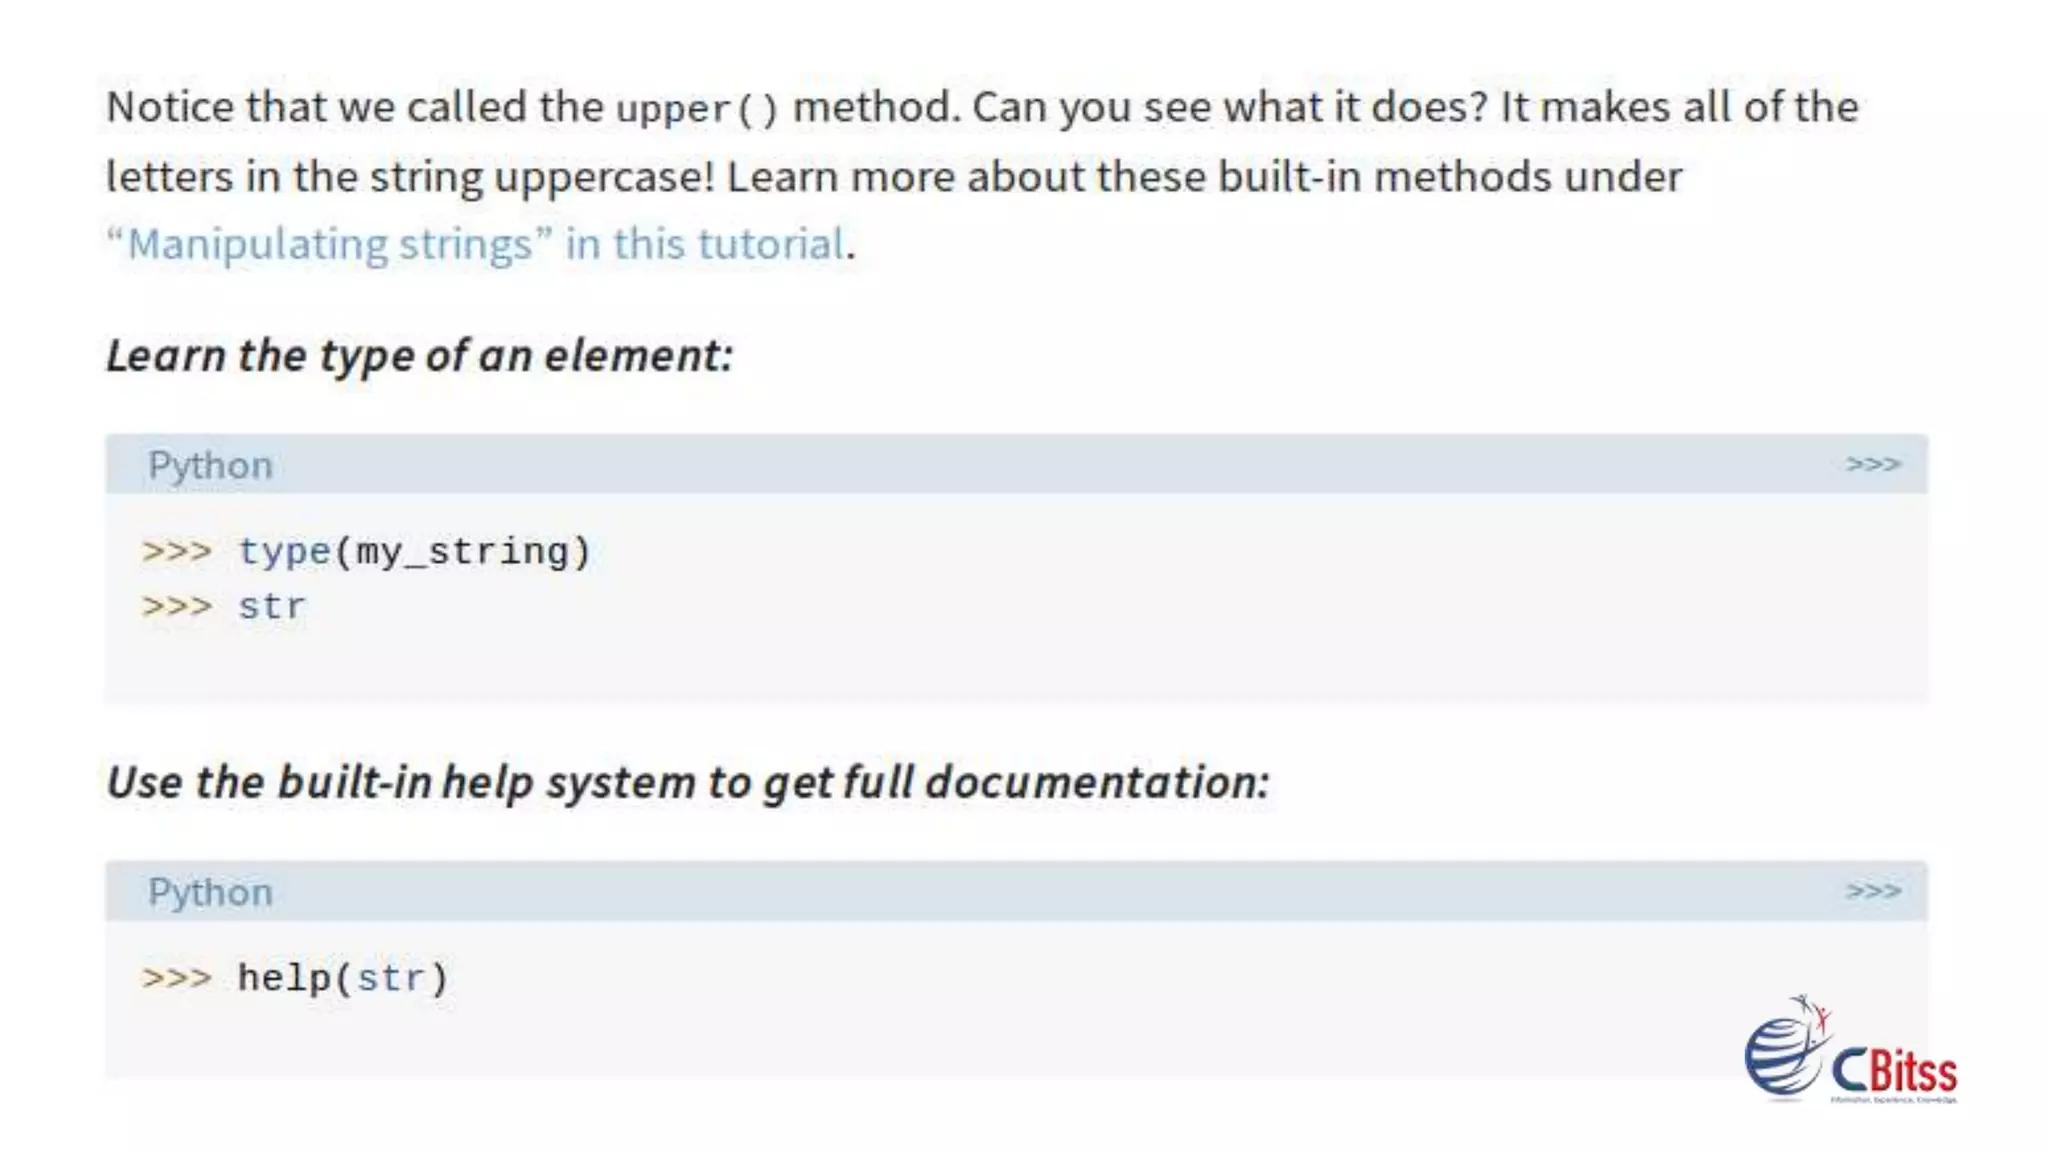Toggle the >>> prompt in help(str) block

1872,890
